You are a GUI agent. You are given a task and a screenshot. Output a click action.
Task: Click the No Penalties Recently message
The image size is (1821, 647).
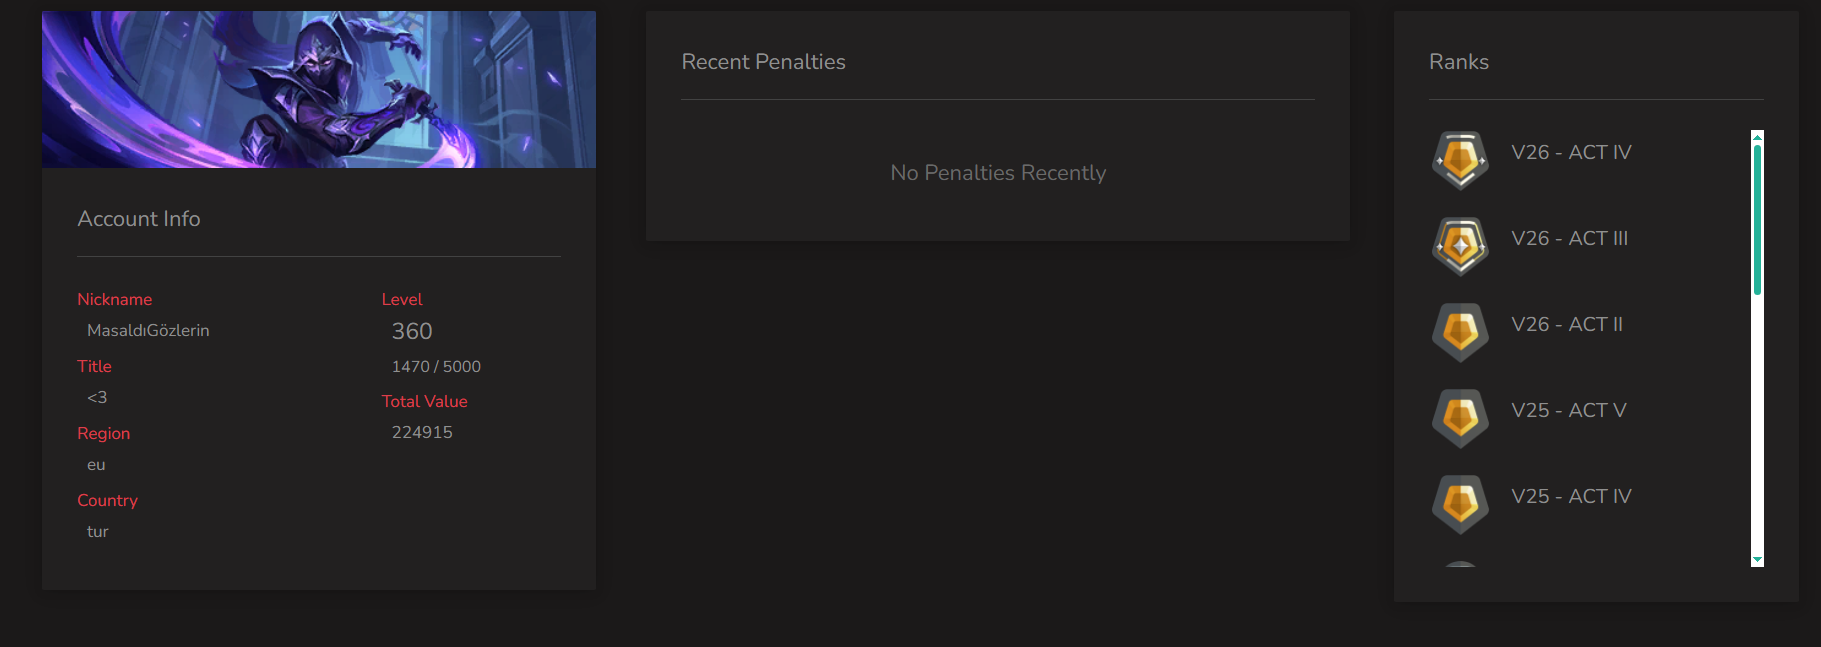998,173
